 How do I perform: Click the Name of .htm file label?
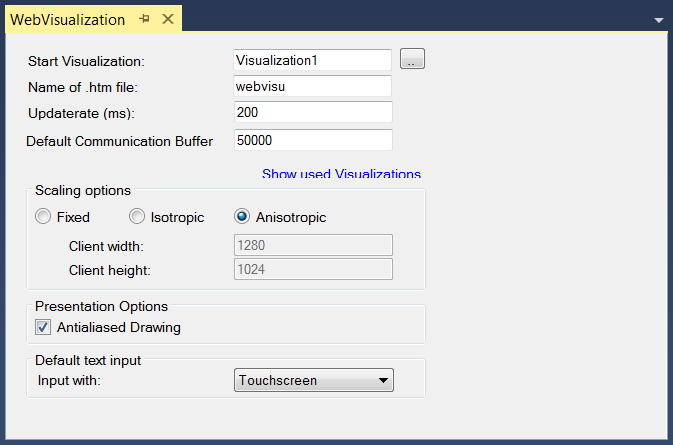(x=83, y=88)
